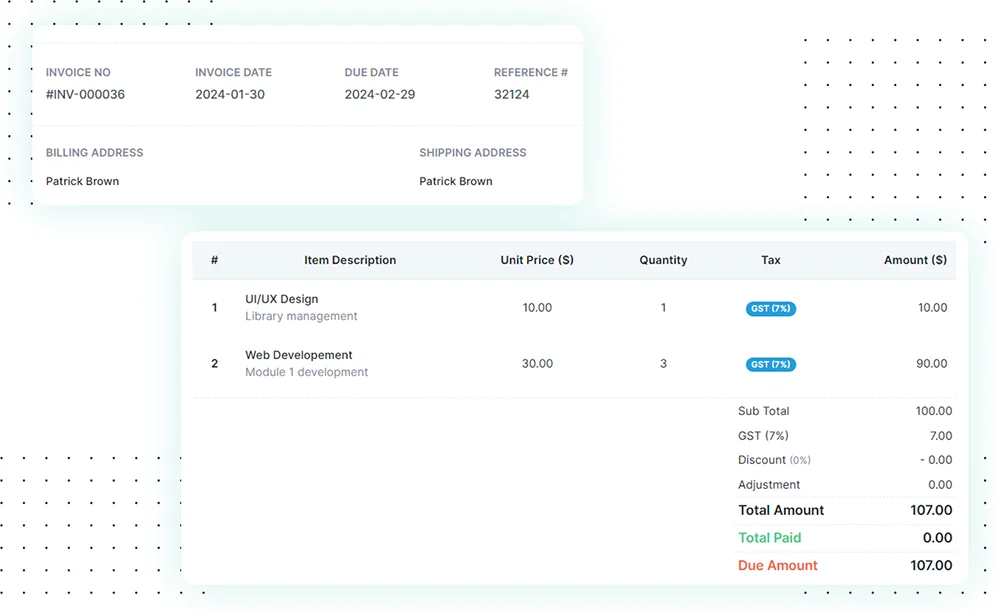Screen dimensions: 1000x614
Task: Select the Adjustment row
Action: click(x=769, y=485)
